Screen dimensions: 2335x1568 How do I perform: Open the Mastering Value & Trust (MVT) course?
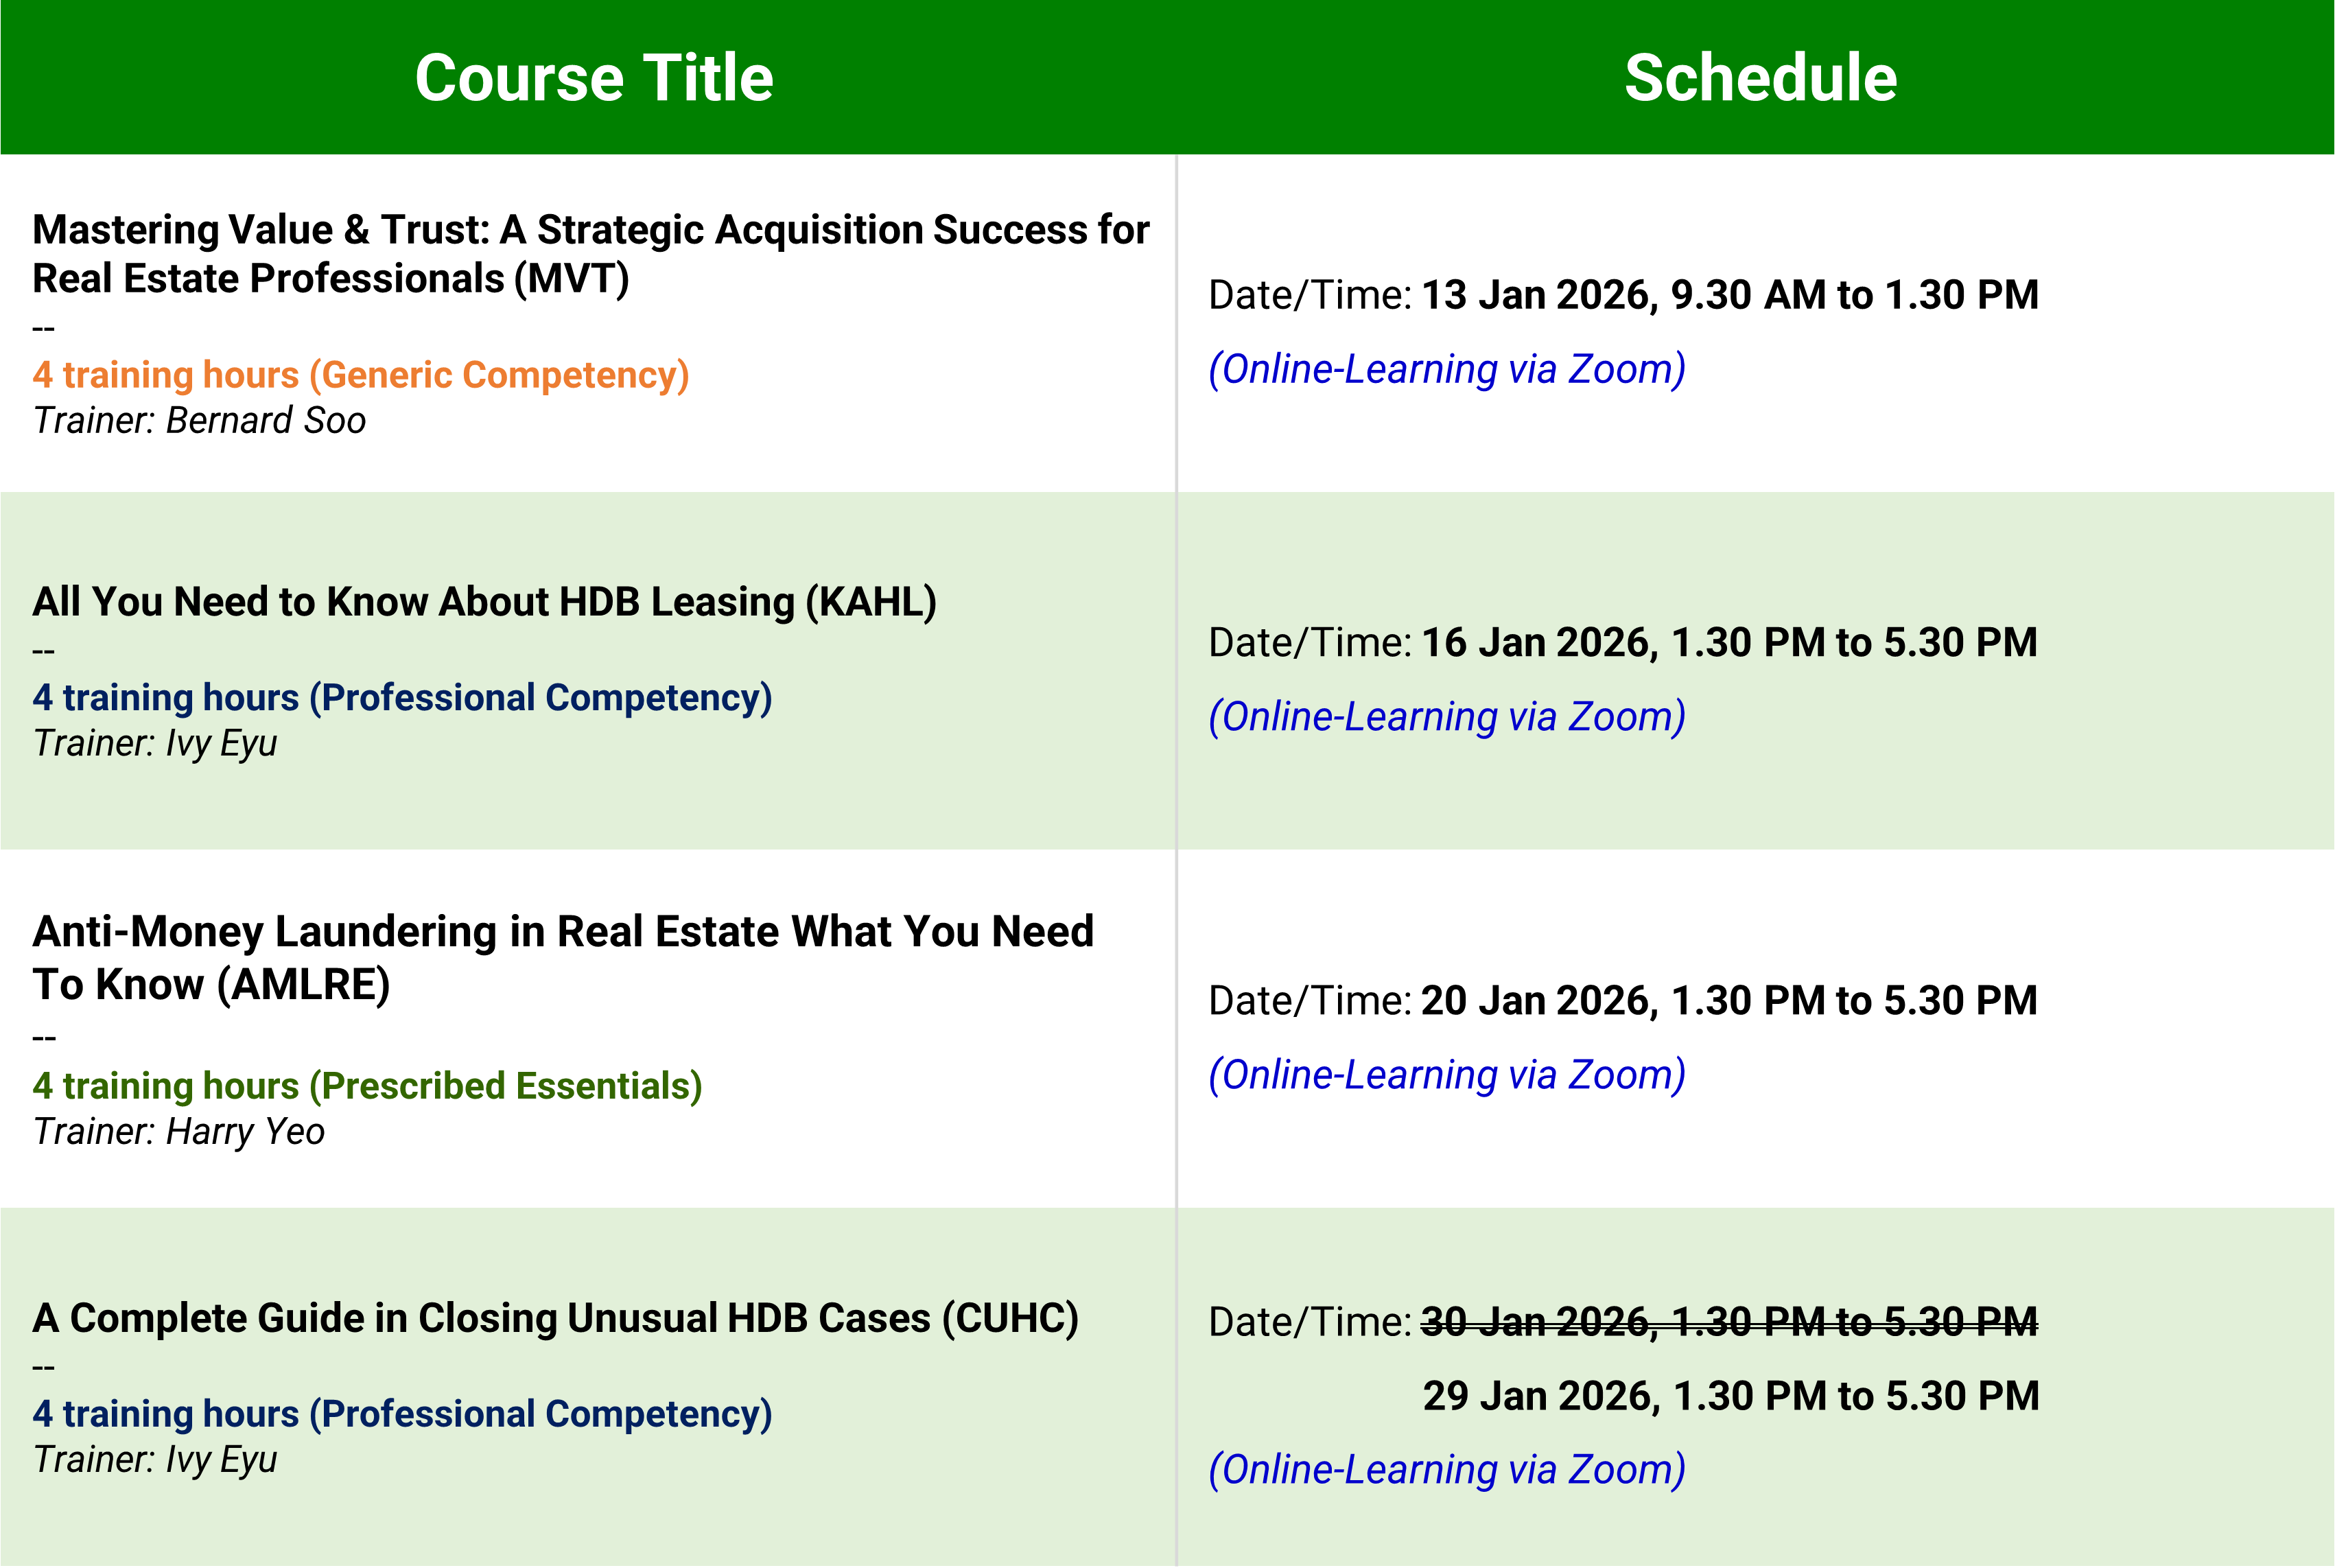coord(590,254)
